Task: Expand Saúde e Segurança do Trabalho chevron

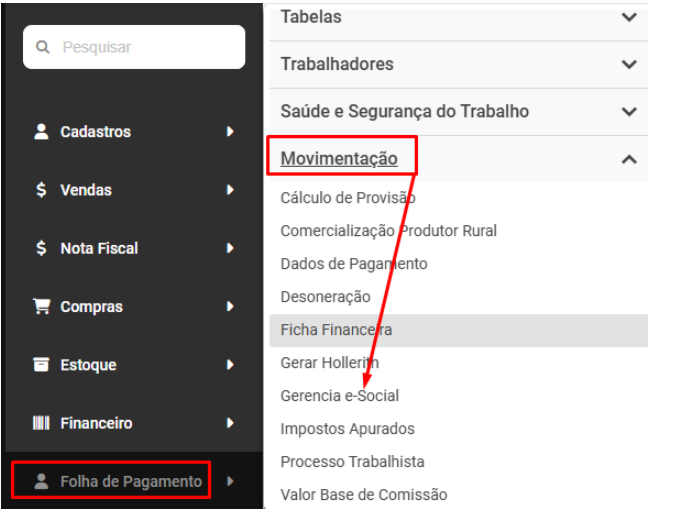Action: [x=629, y=112]
